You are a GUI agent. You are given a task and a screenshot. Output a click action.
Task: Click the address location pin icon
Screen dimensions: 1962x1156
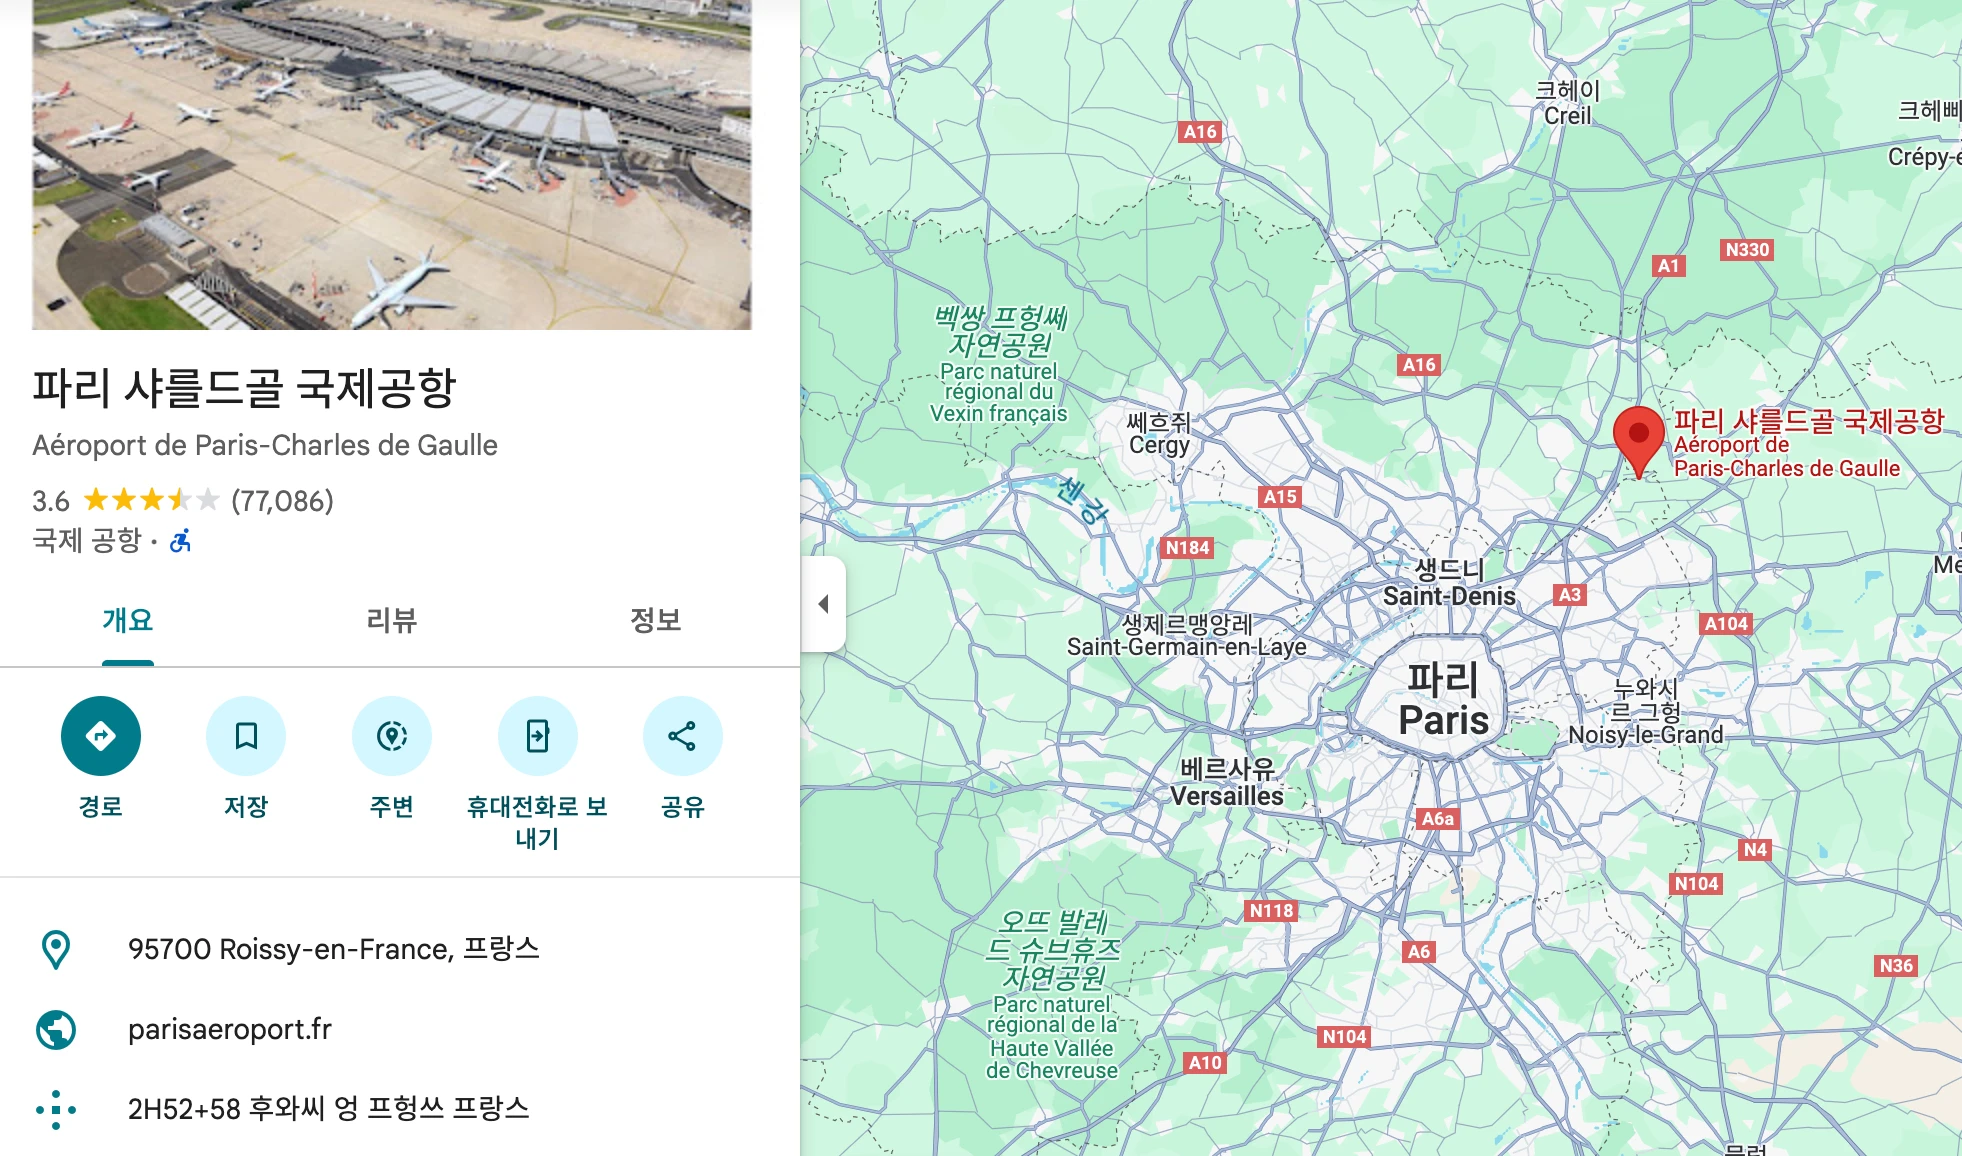(x=56, y=949)
